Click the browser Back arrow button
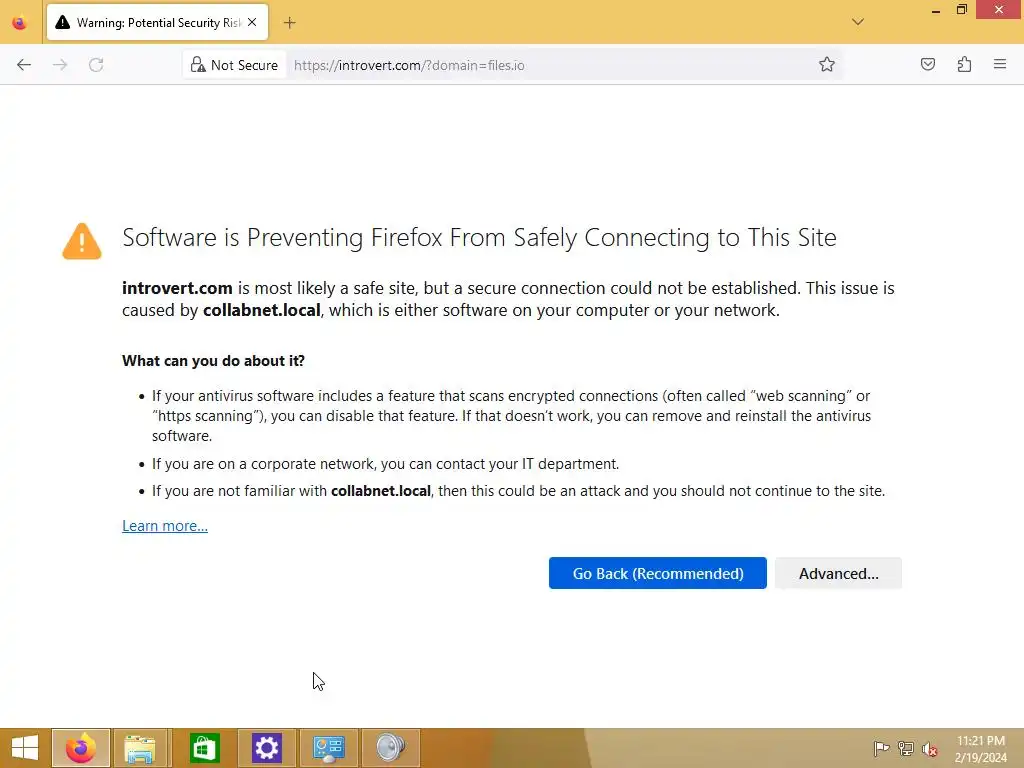1024x768 pixels. [24, 65]
